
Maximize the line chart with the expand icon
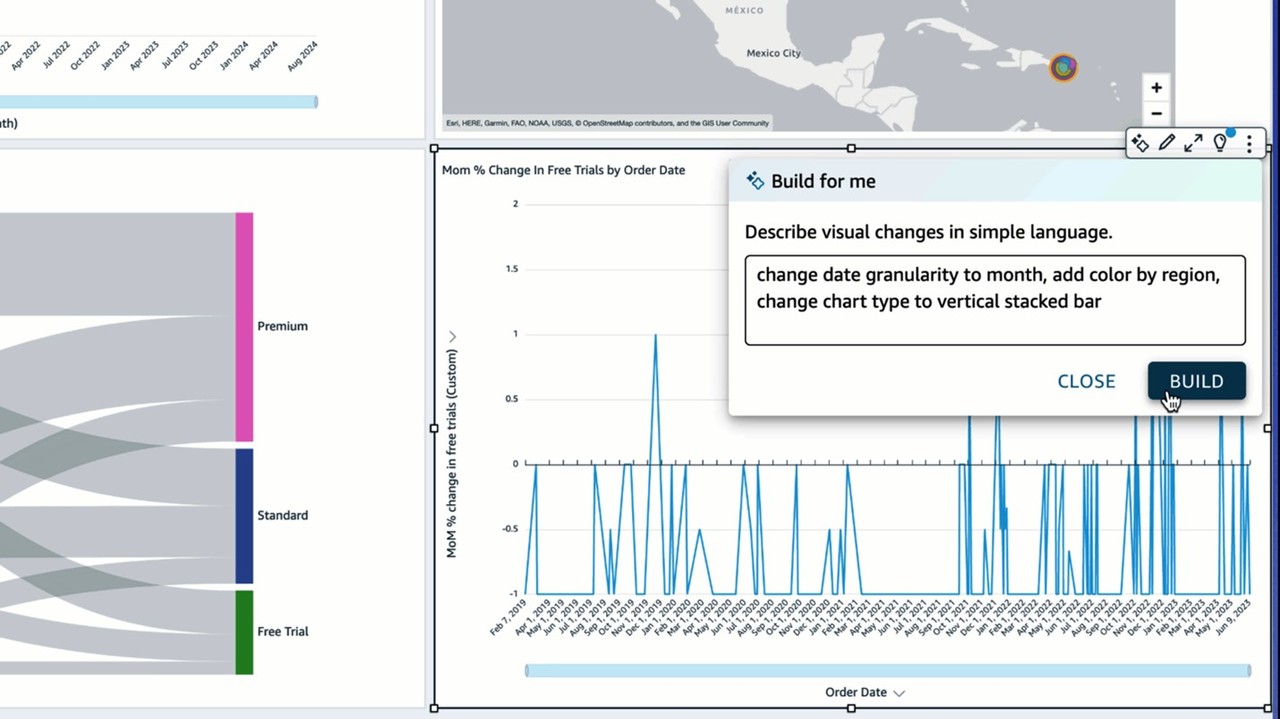coord(1193,143)
